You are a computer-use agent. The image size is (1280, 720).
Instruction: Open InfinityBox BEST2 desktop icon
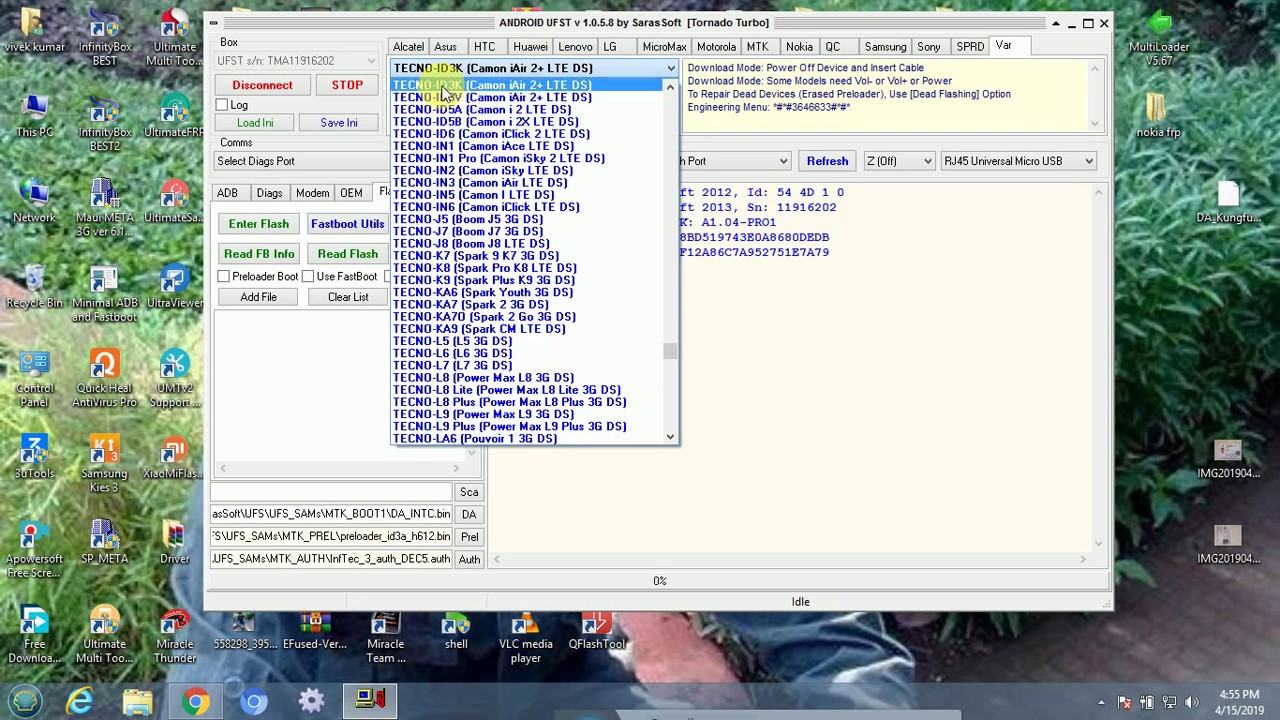coord(104,122)
